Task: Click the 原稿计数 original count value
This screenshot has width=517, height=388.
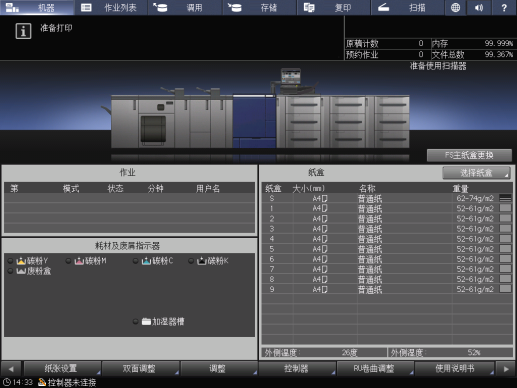Action: 421,44
